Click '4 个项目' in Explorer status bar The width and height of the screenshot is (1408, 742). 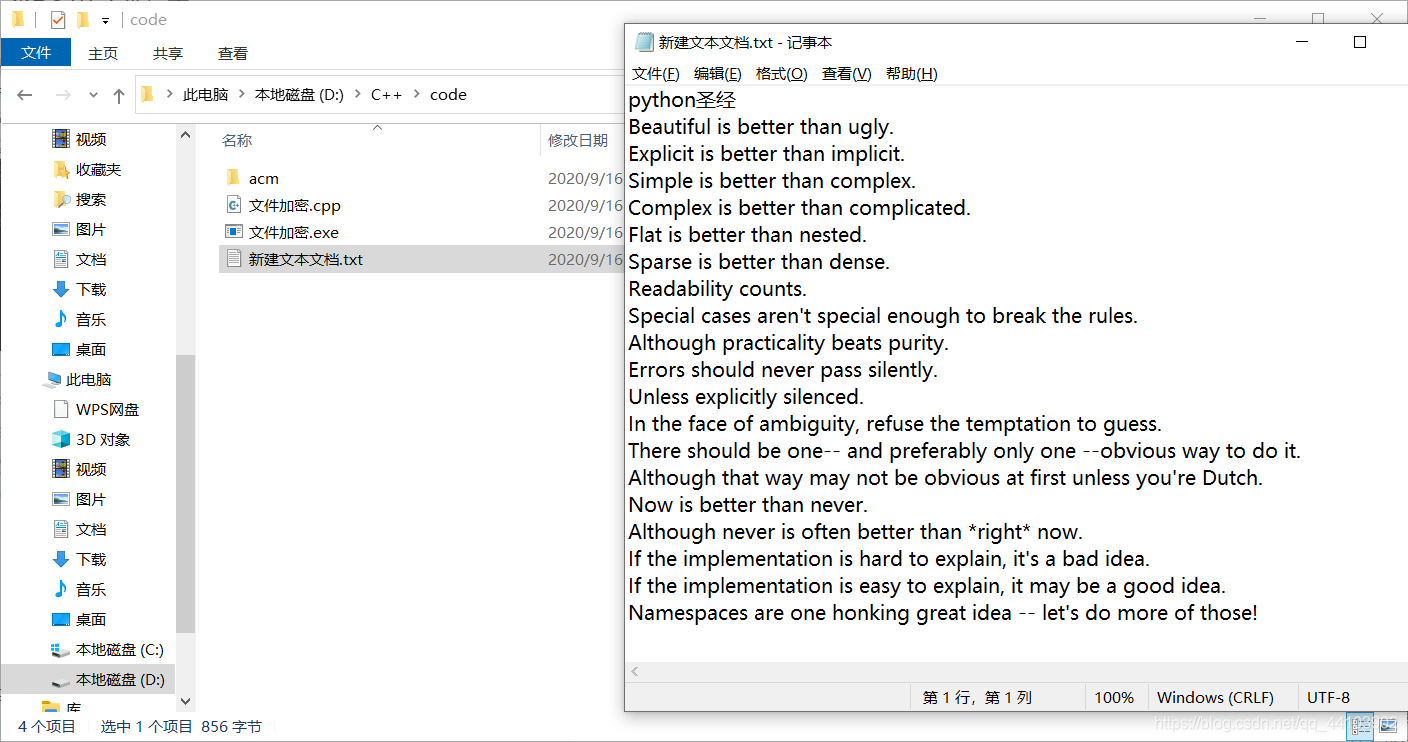coord(47,727)
